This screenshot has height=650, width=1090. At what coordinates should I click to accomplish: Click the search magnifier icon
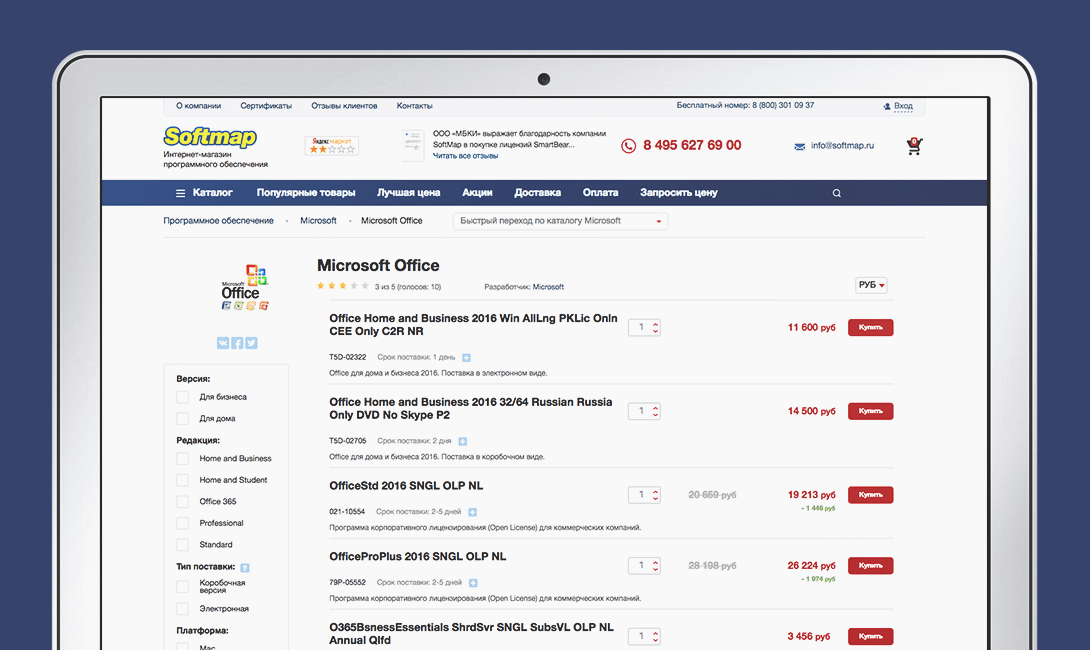point(837,193)
